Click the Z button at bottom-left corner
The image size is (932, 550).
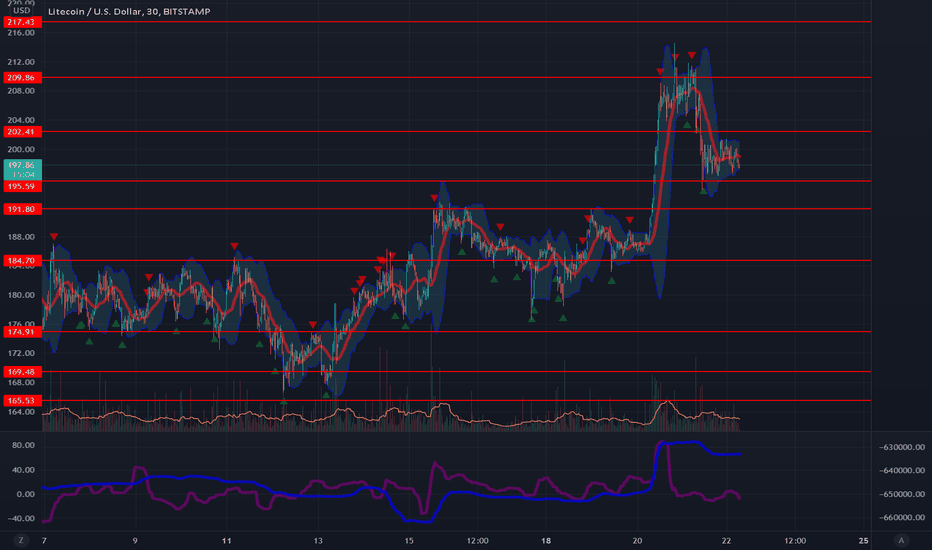point(21,540)
